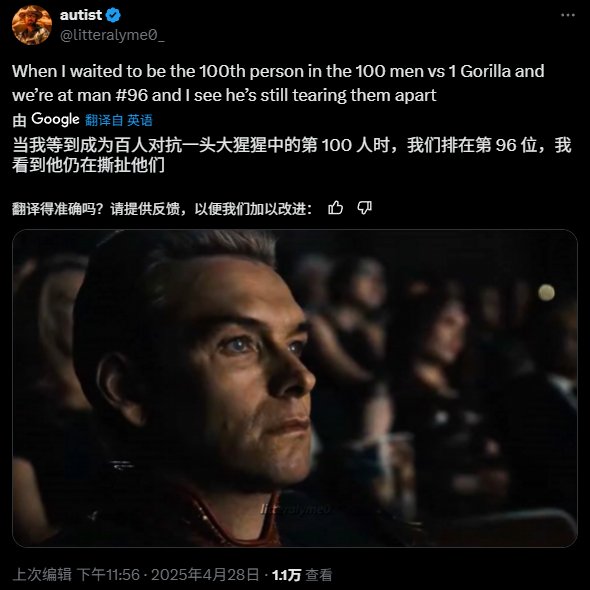
Task: Open the author's profile avatar
Action: tap(32, 25)
